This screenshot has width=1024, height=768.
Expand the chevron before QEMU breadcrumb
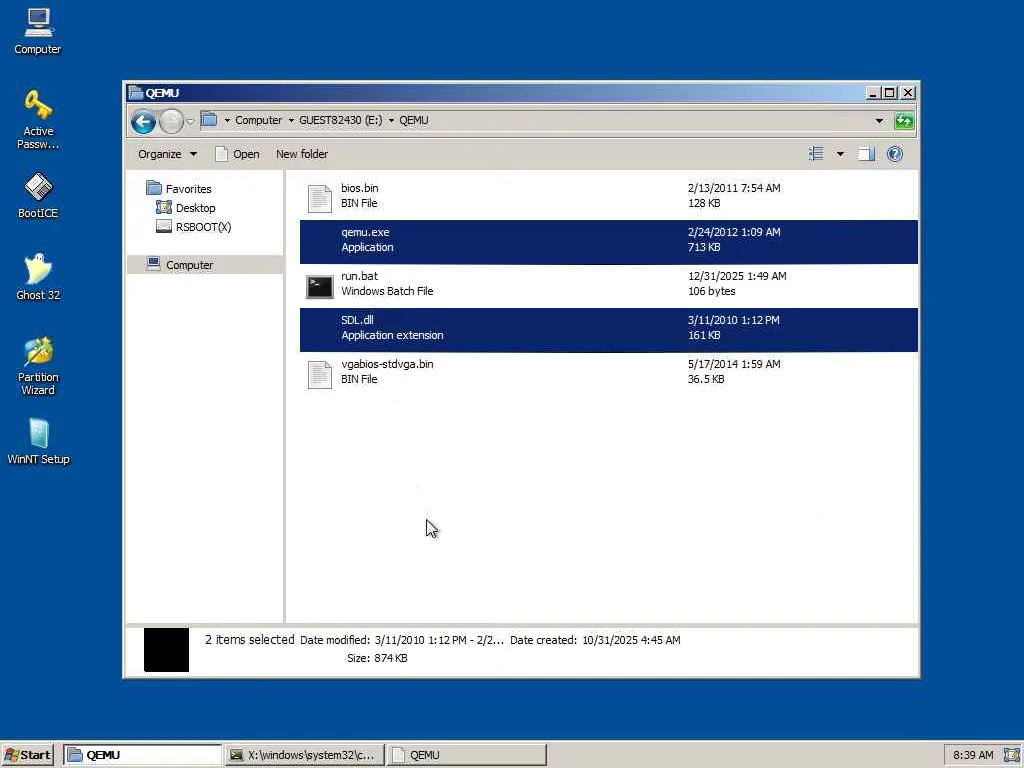click(x=391, y=120)
